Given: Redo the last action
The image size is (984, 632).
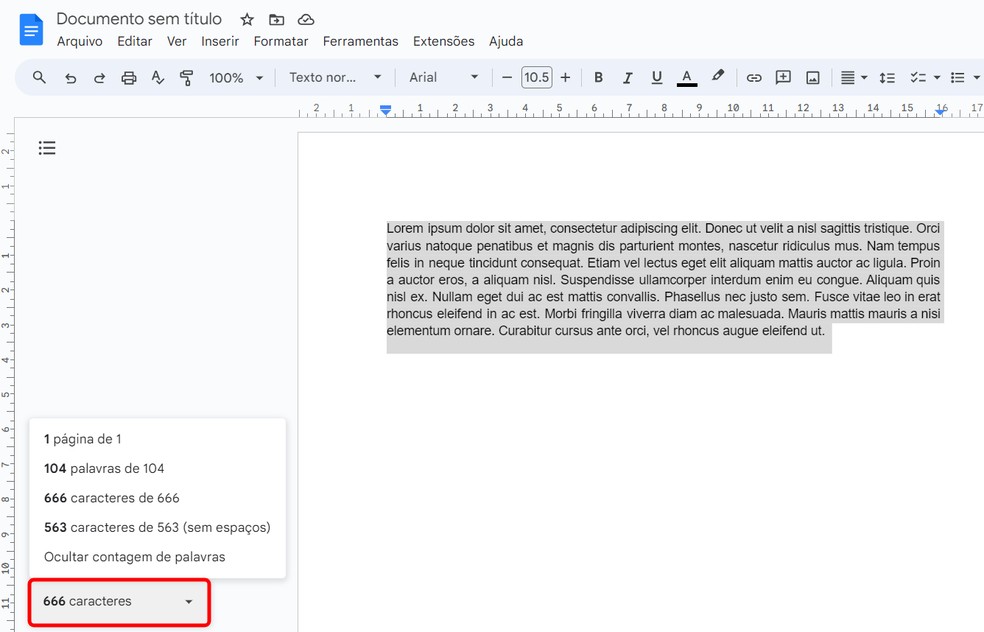Looking at the screenshot, I should pos(99,78).
